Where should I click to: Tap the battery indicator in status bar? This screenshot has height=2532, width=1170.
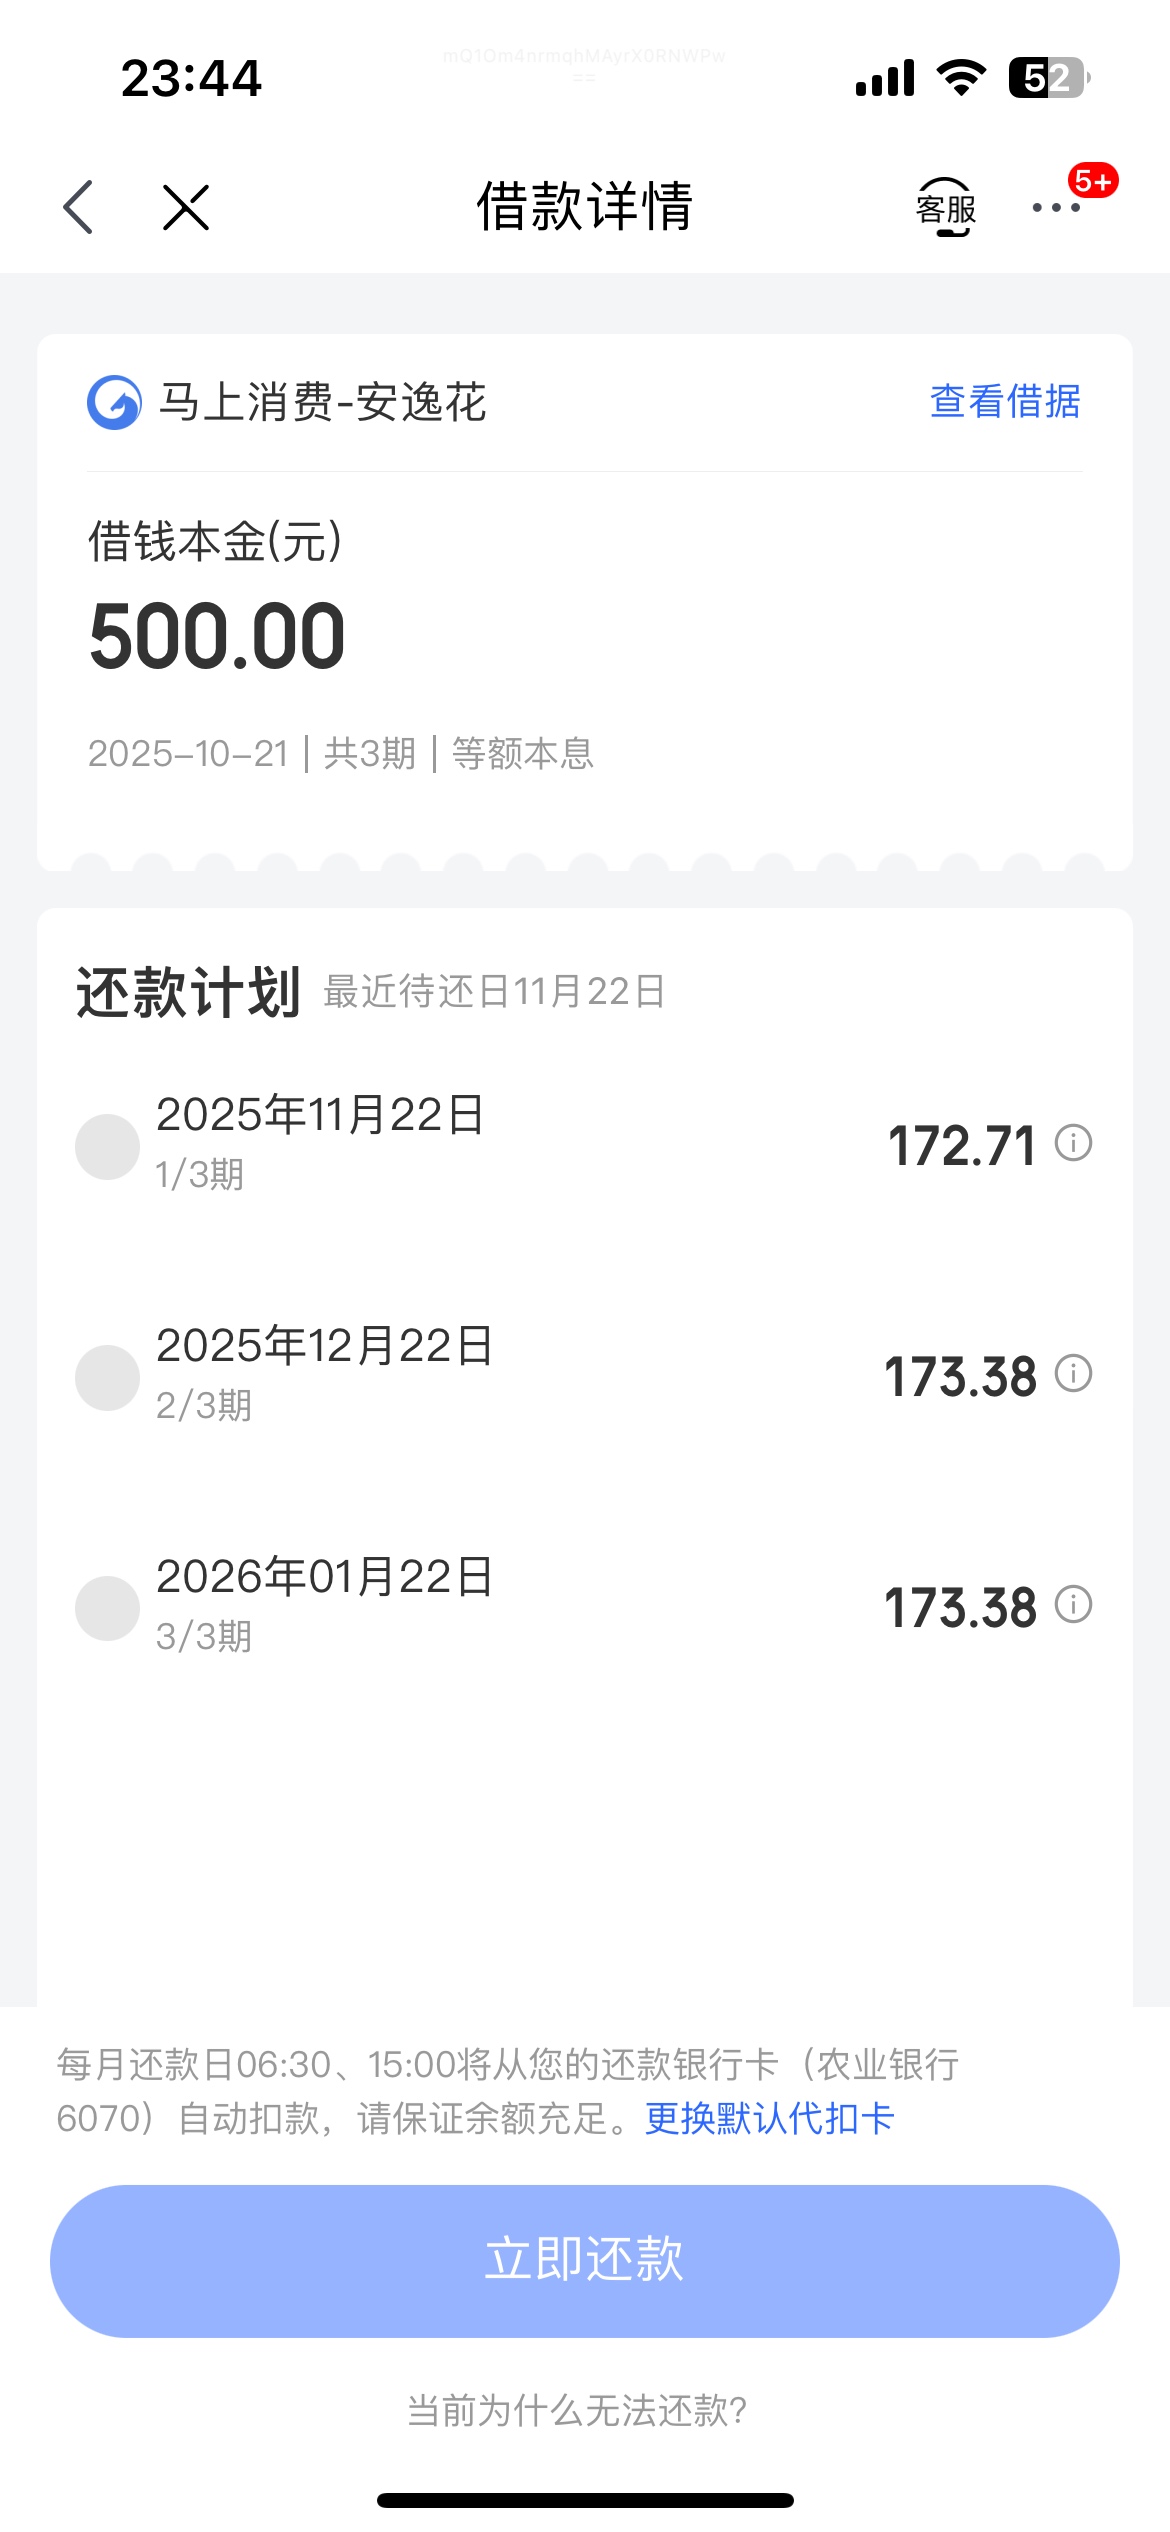[1048, 78]
